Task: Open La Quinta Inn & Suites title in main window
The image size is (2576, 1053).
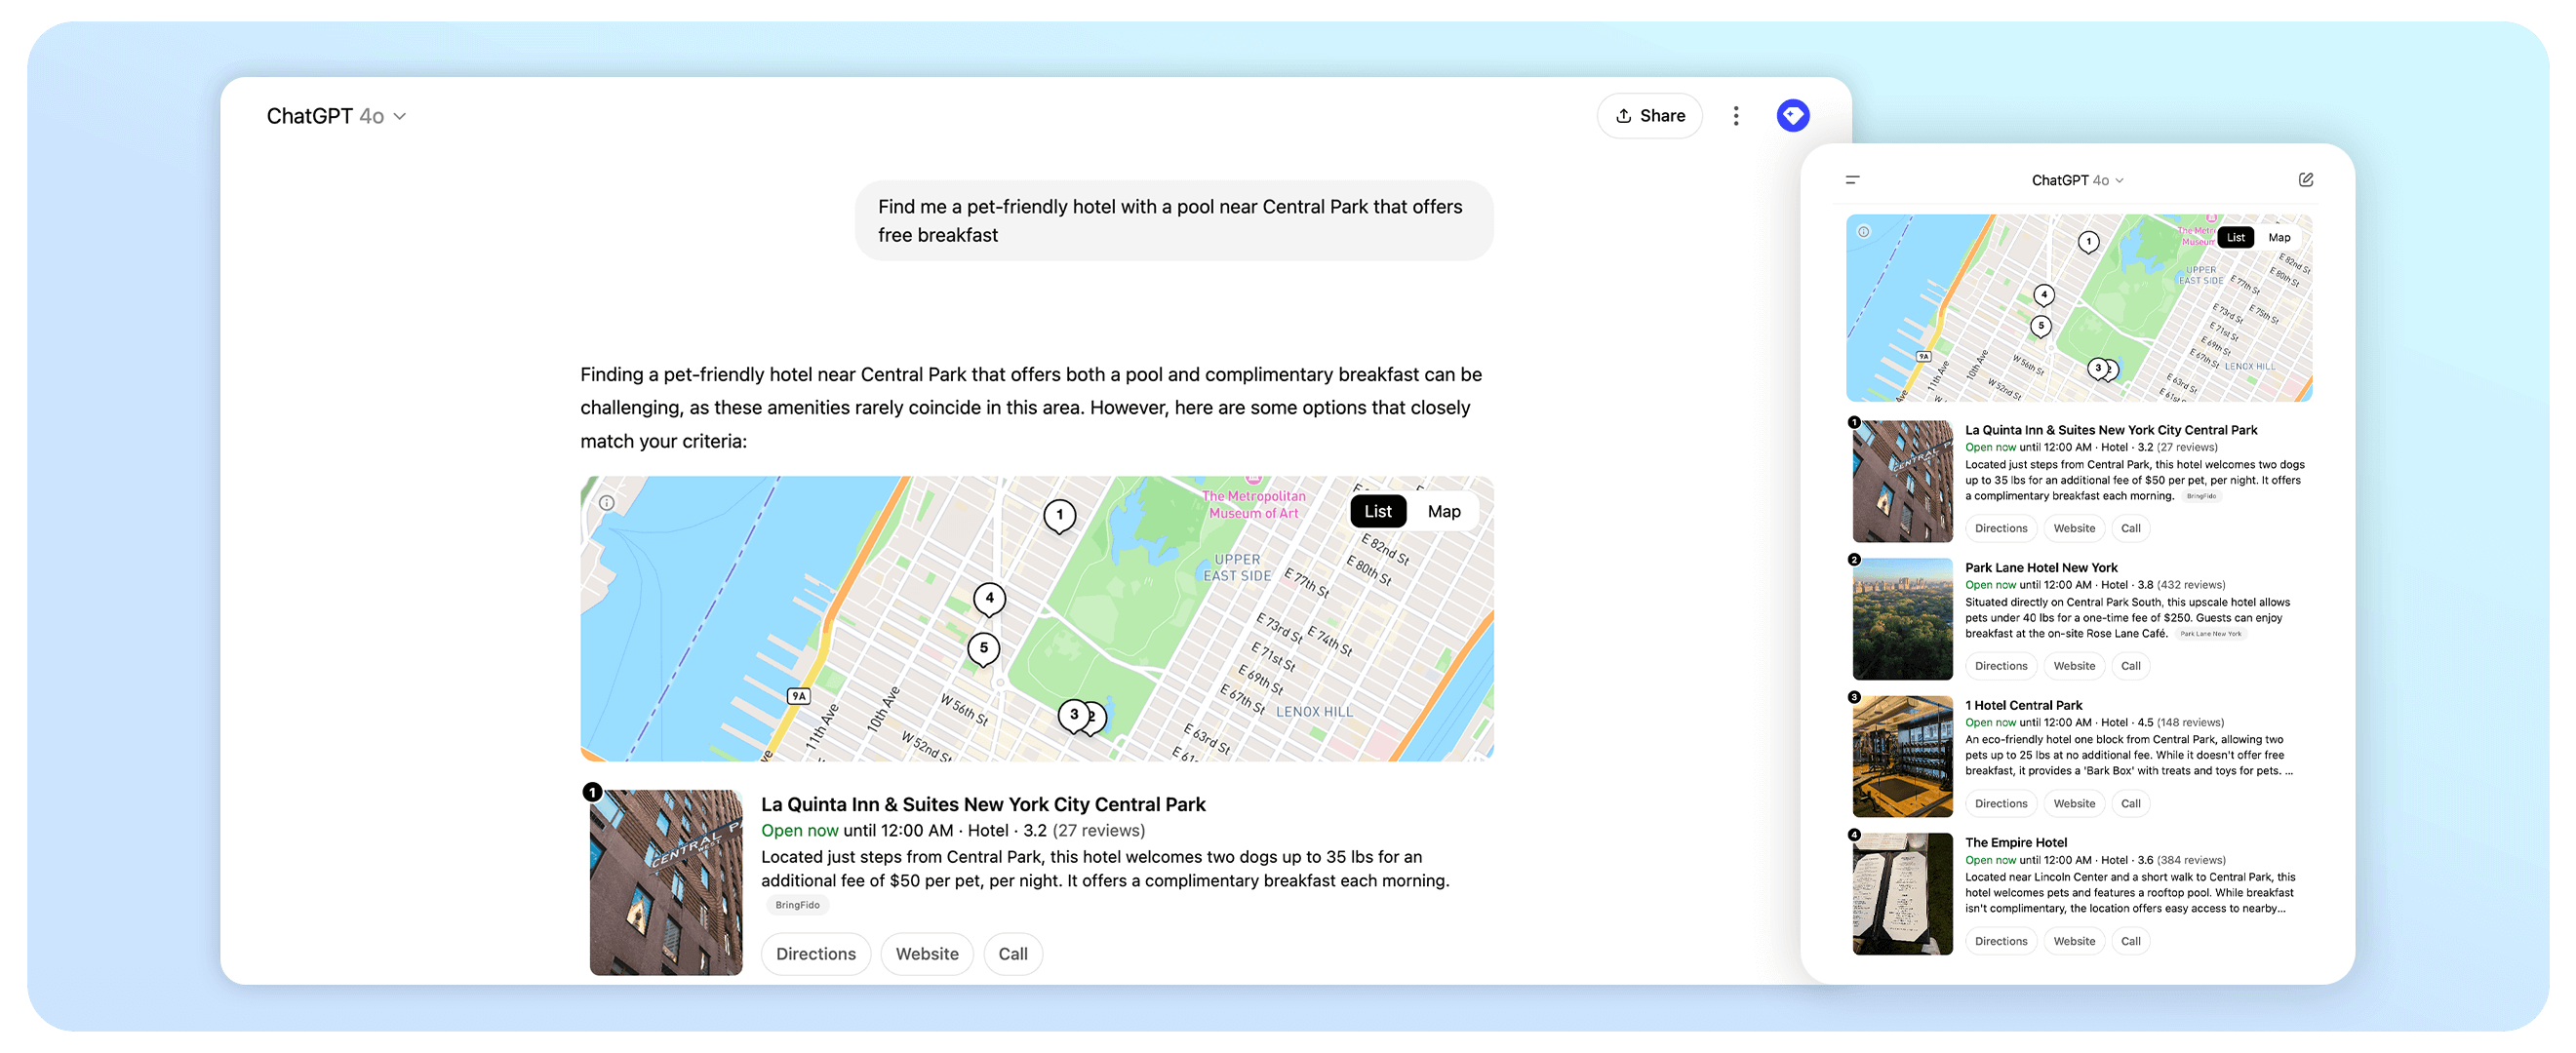Action: click(983, 804)
